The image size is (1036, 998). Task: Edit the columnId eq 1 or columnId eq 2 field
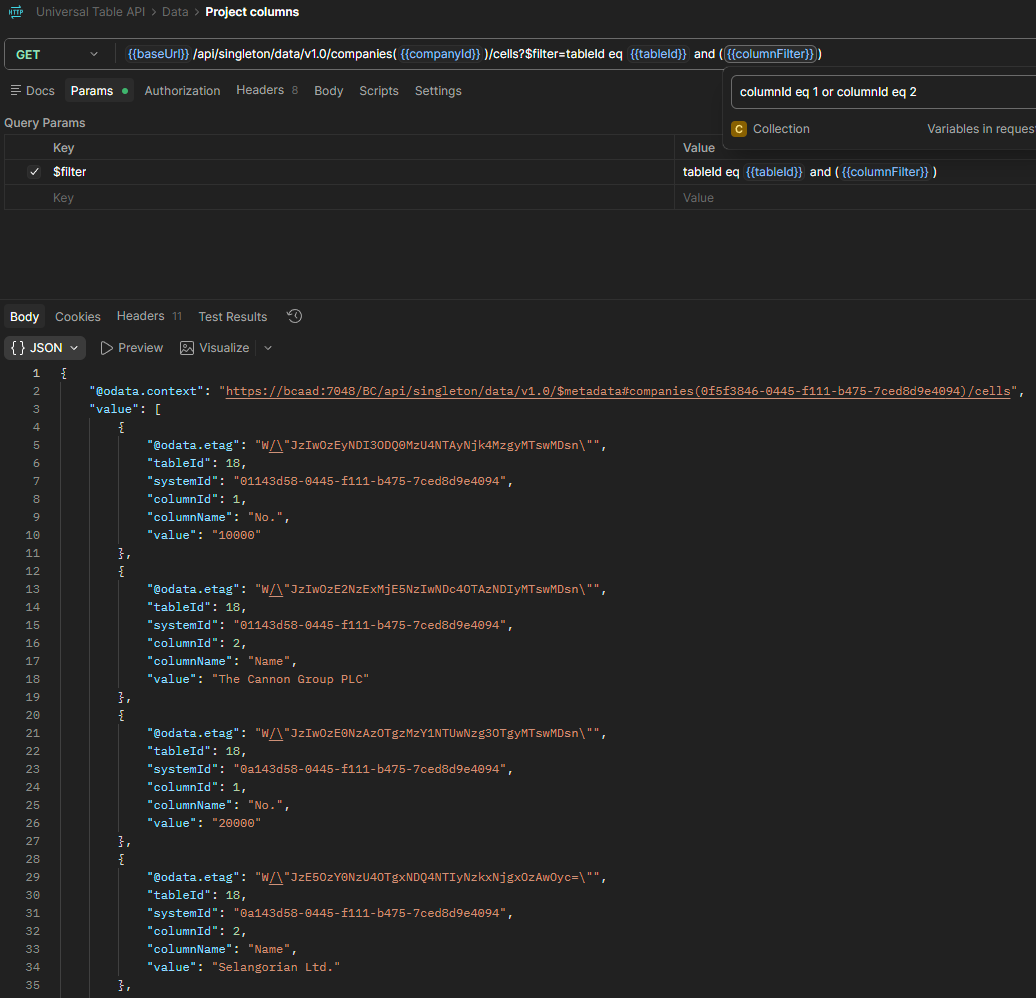[883, 92]
